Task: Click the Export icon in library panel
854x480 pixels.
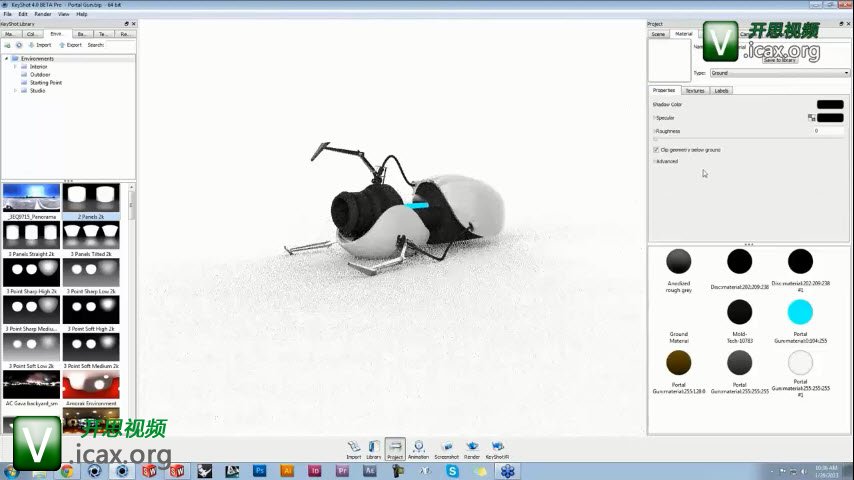Action: (x=70, y=45)
